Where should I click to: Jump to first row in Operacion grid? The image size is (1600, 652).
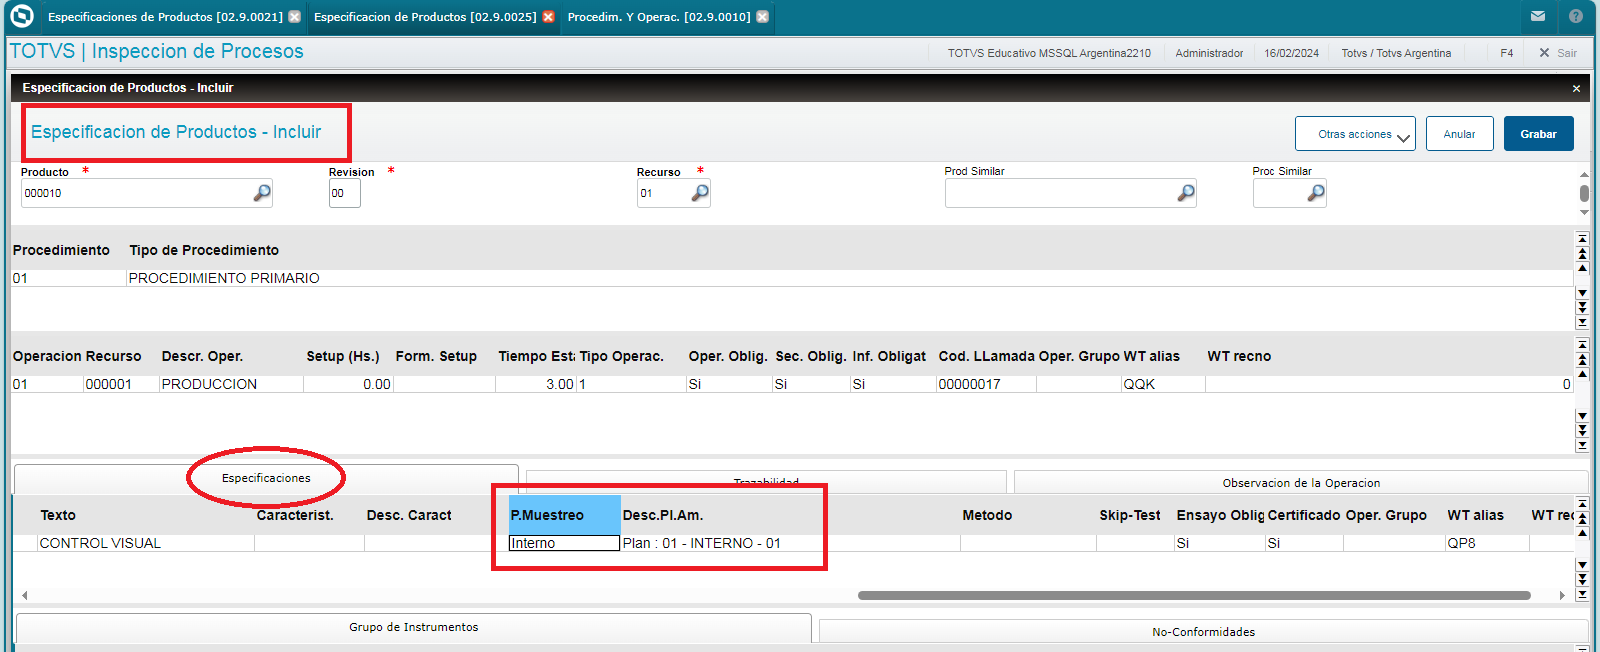1582,345
